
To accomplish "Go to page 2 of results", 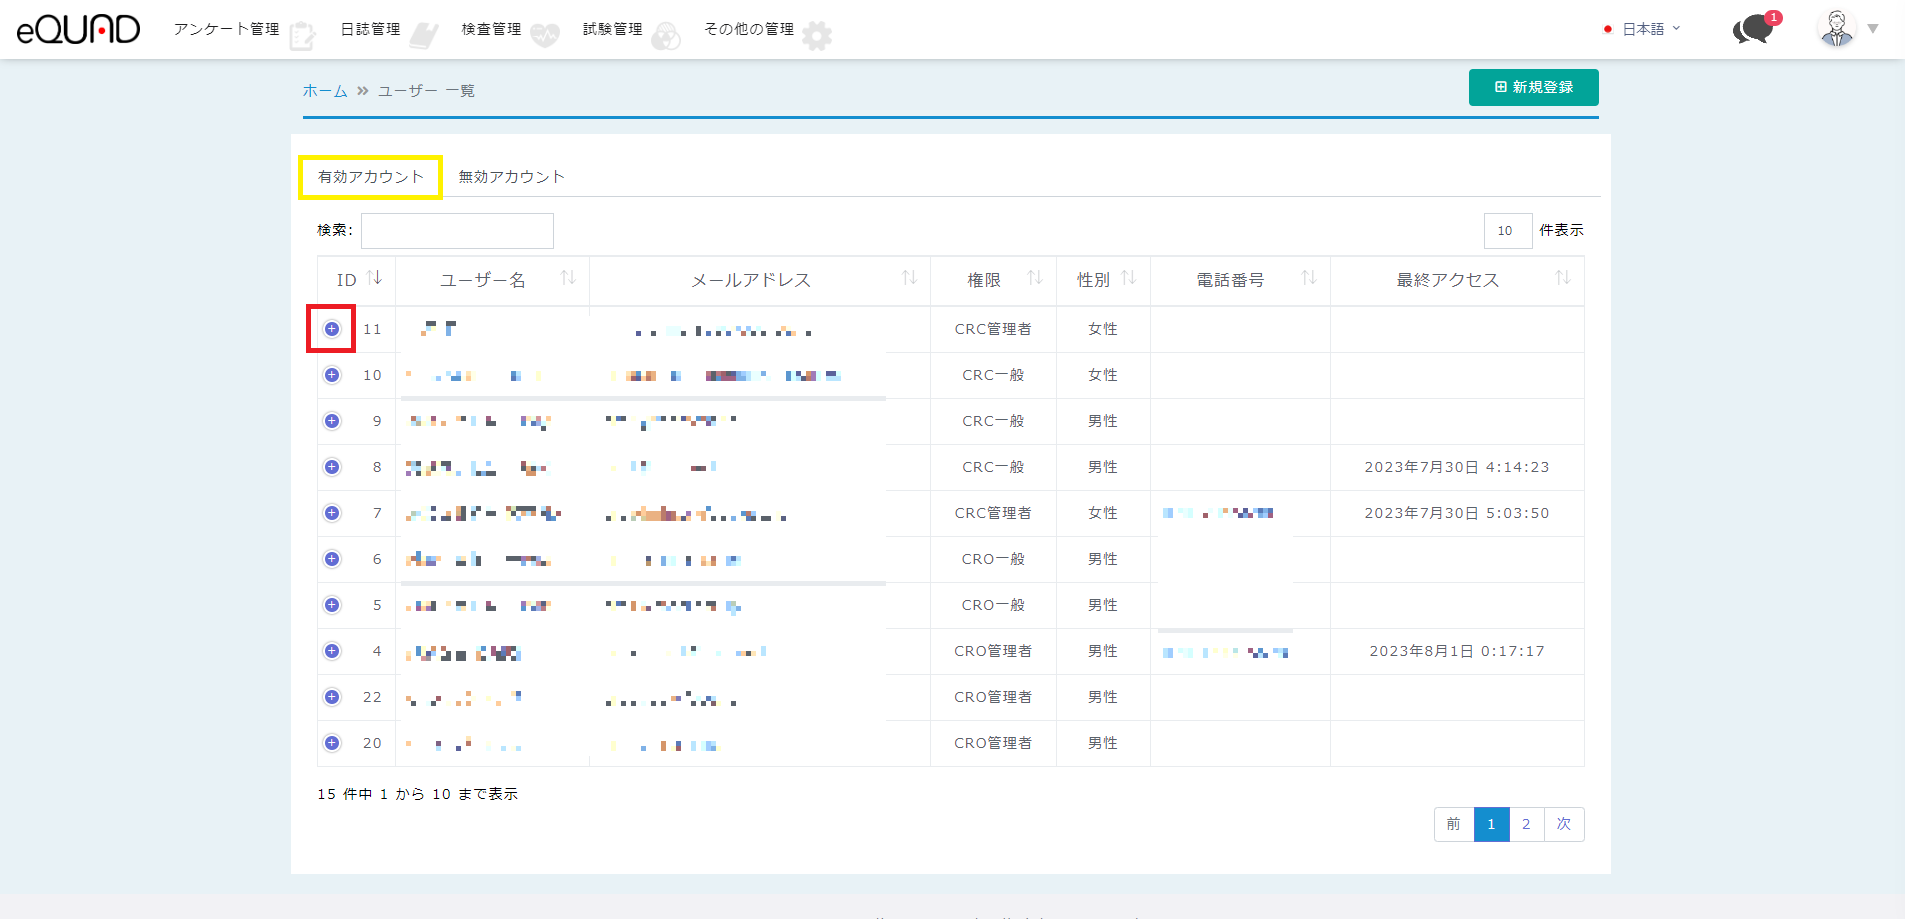I will (1526, 824).
